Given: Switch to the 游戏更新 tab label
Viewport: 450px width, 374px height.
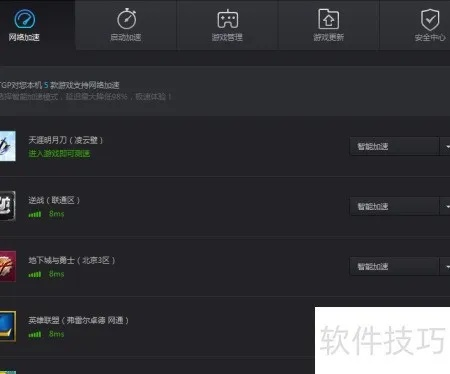Looking at the screenshot, I should (328, 37).
